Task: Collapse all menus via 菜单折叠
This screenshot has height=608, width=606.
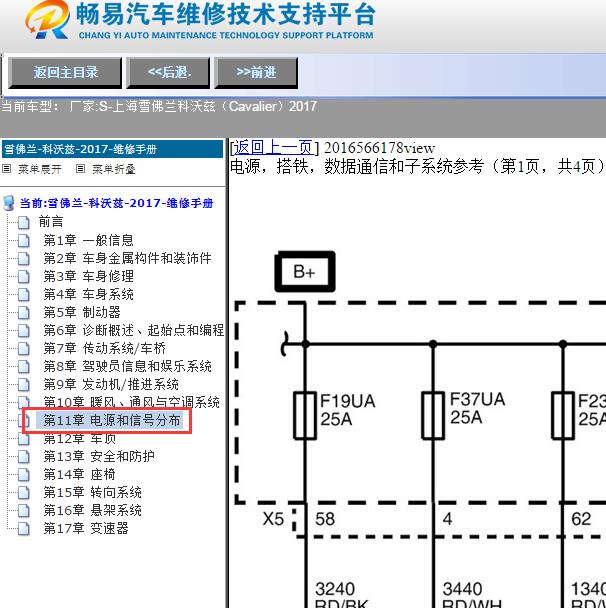Action: point(114,169)
